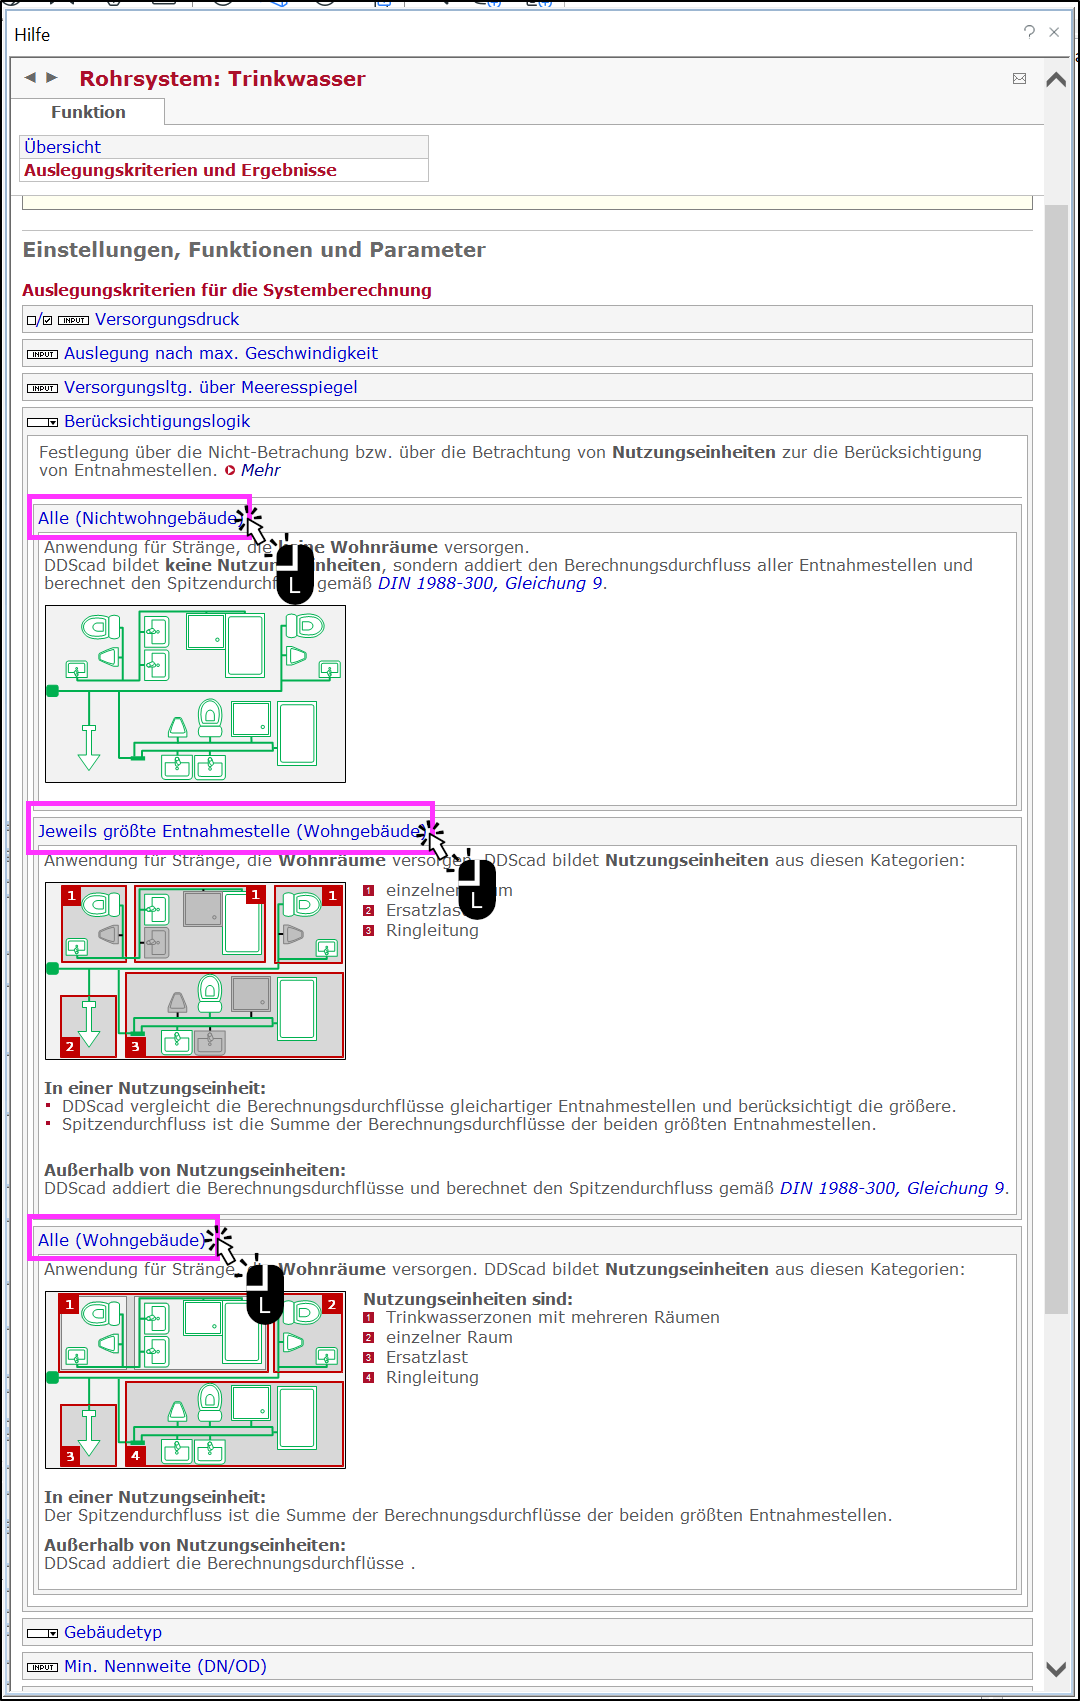This screenshot has height=1701, width=1080.
Task: Click red number 2 beside einzelner Raum in lower legend
Action: pos(368,1338)
